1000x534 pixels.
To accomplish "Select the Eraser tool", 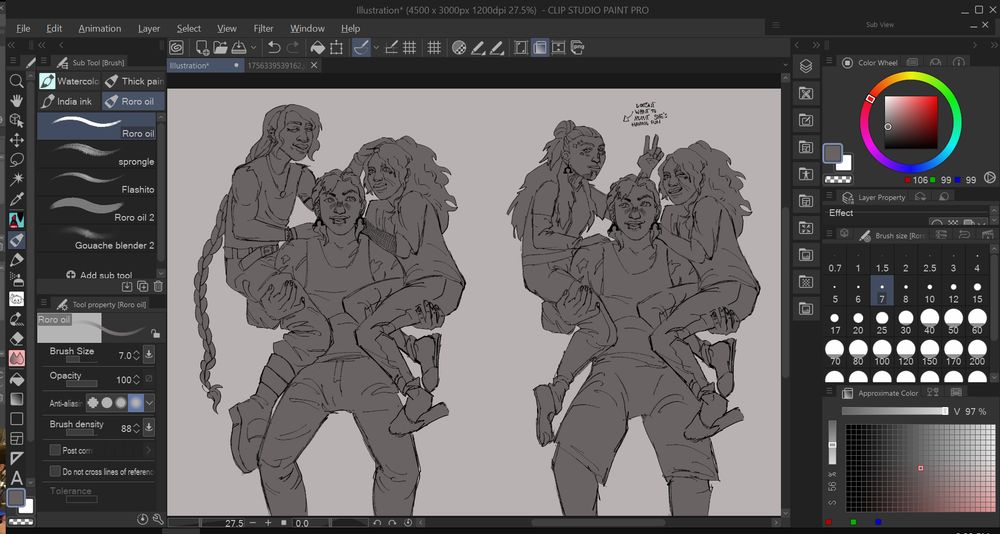I will (17, 338).
